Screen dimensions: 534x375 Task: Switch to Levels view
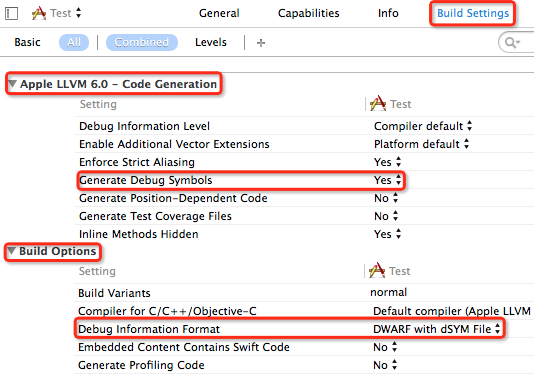click(211, 42)
